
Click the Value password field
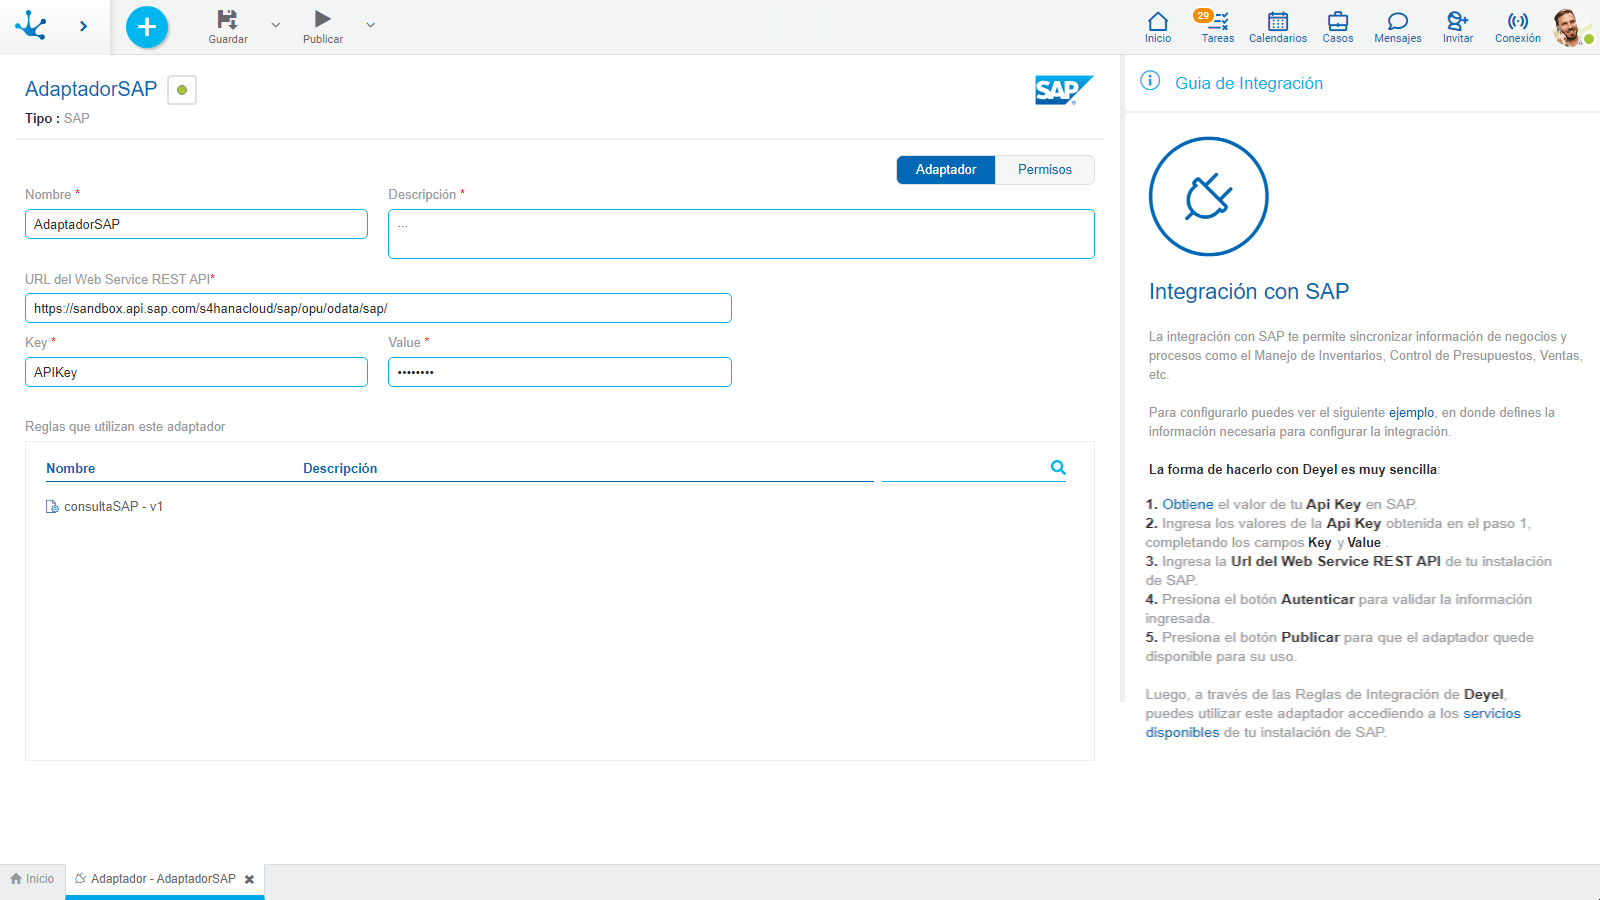[560, 372]
